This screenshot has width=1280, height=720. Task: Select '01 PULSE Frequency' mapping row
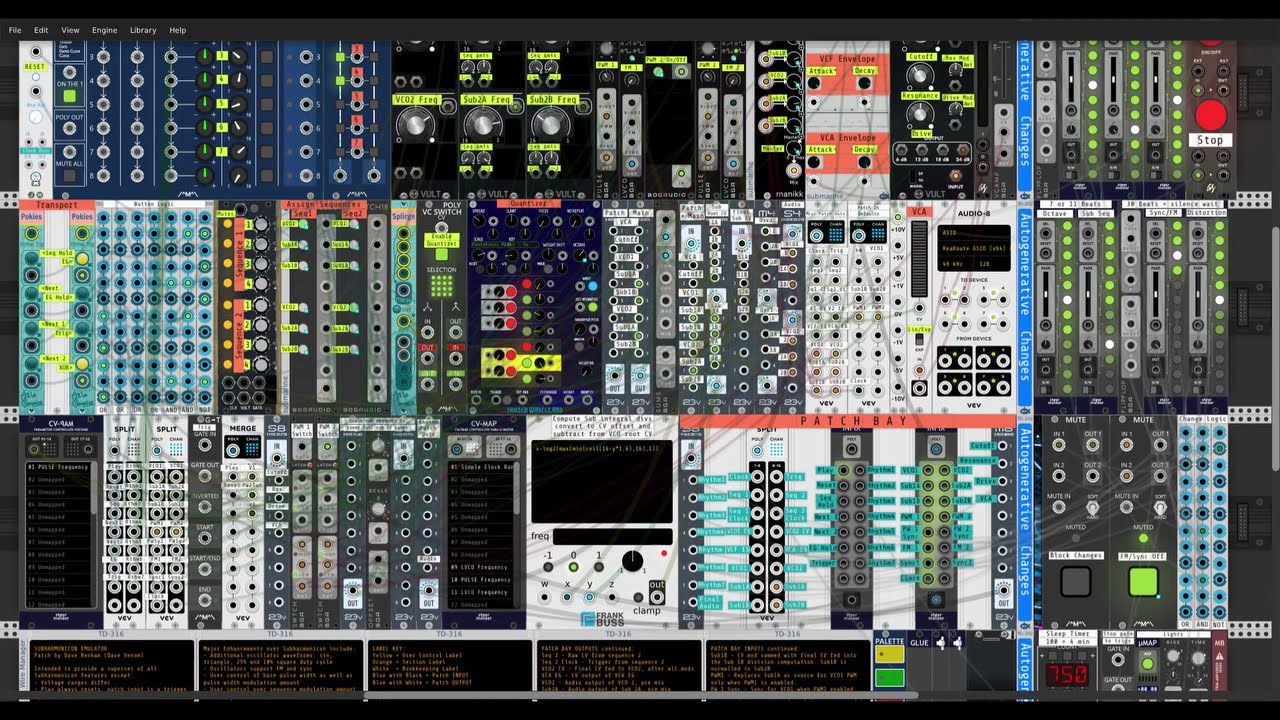59,467
